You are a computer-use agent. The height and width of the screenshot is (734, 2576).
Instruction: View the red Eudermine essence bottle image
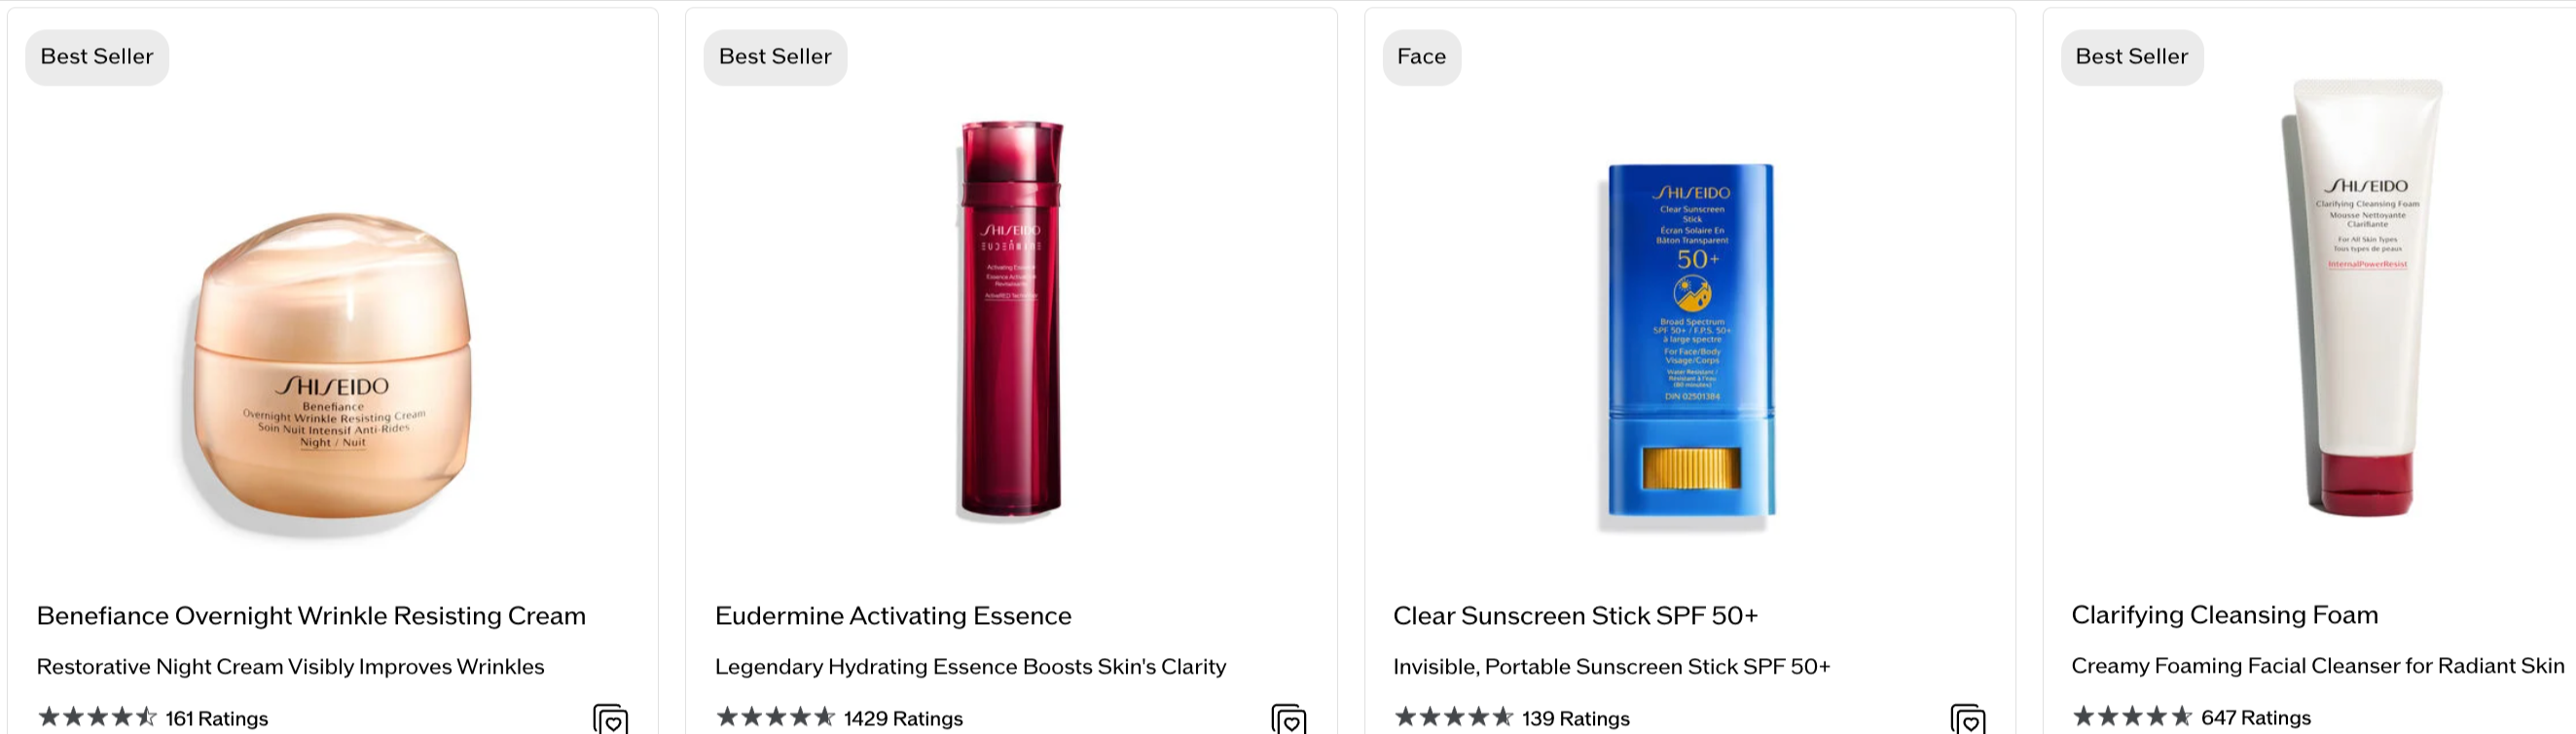tap(1011, 320)
